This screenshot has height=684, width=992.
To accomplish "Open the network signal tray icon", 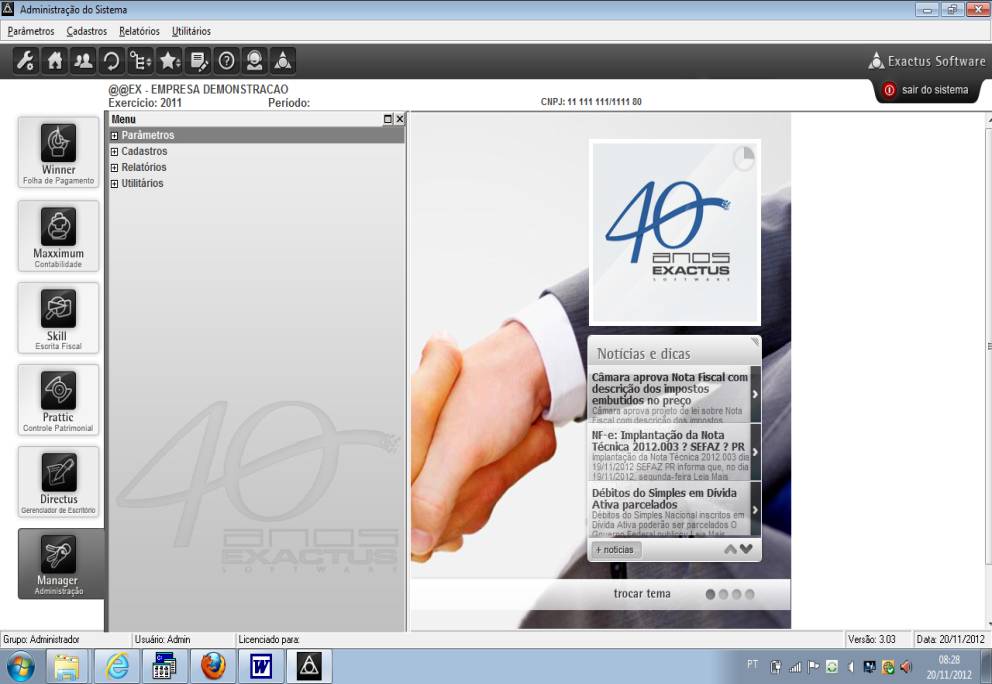I will 795,666.
